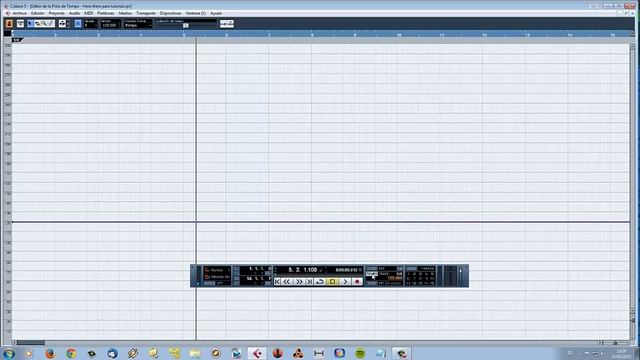Open the Edición menu
Viewport: 640px width, 360px height.
[x=38, y=13]
